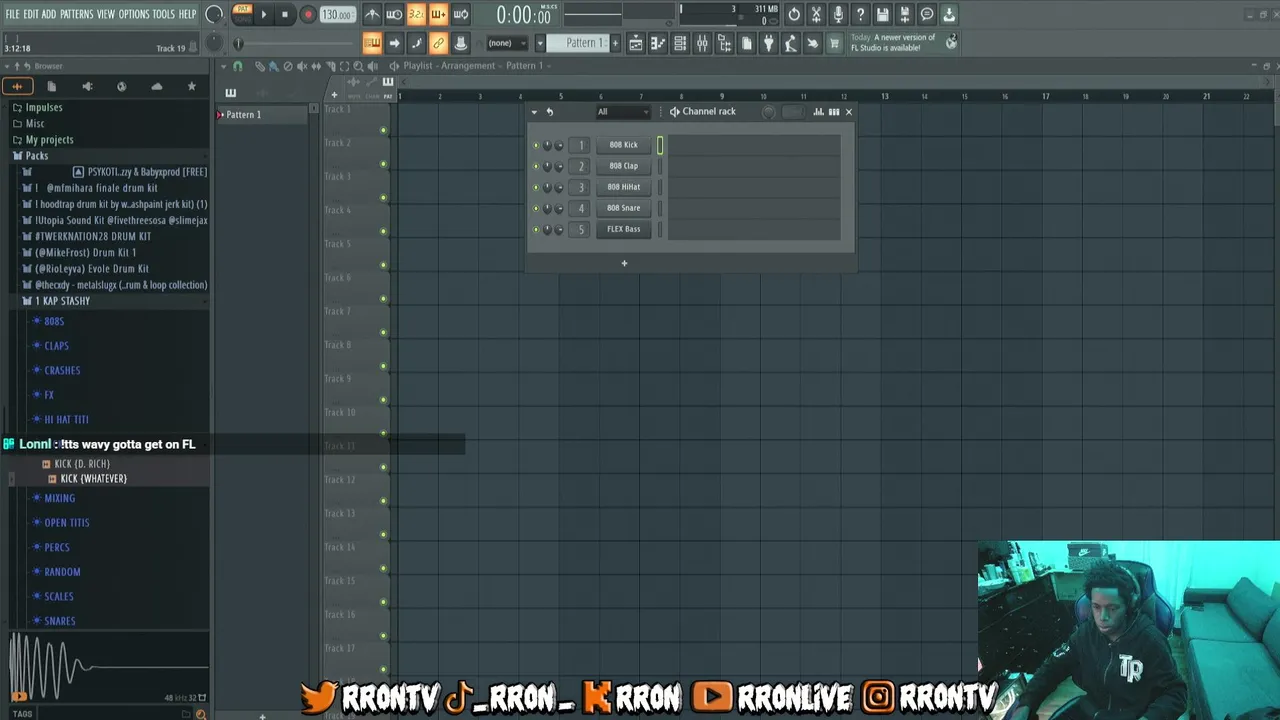1280x720 pixels.
Task: Open the 808 Kick channel button
Action: (x=623, y=145)
